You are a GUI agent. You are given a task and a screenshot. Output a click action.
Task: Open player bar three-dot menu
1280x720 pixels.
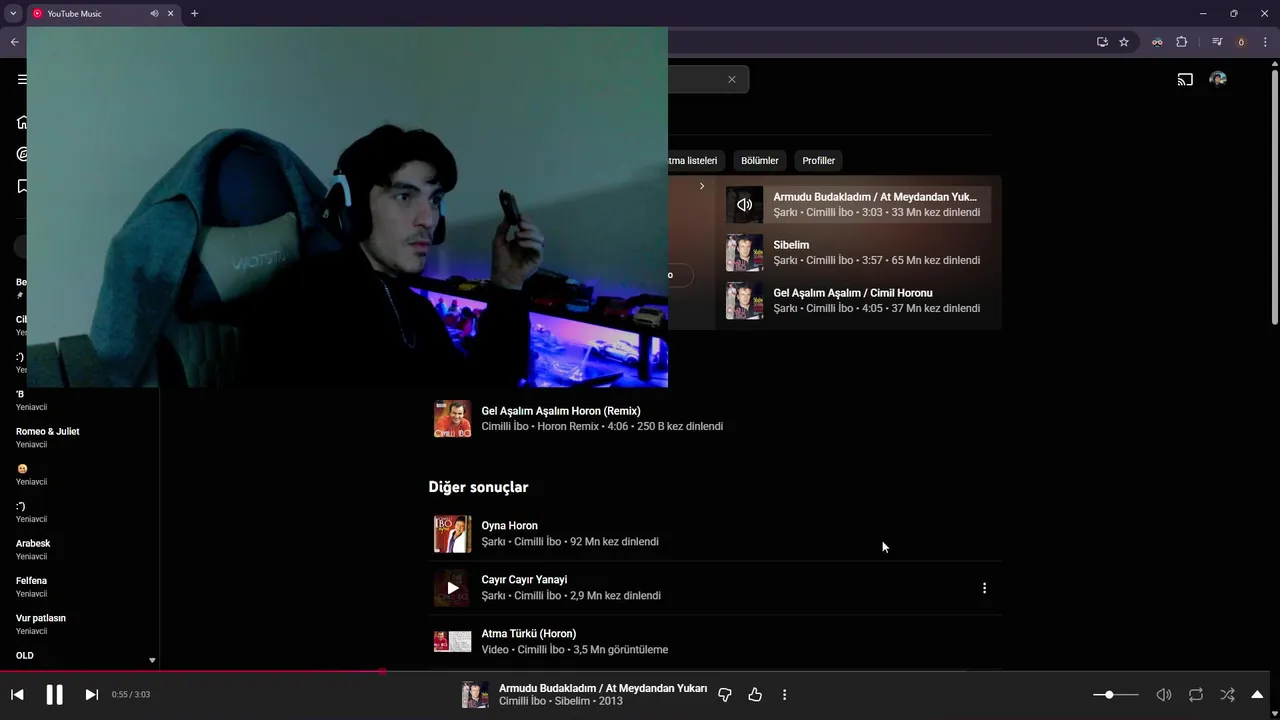(x=784, y=694)
